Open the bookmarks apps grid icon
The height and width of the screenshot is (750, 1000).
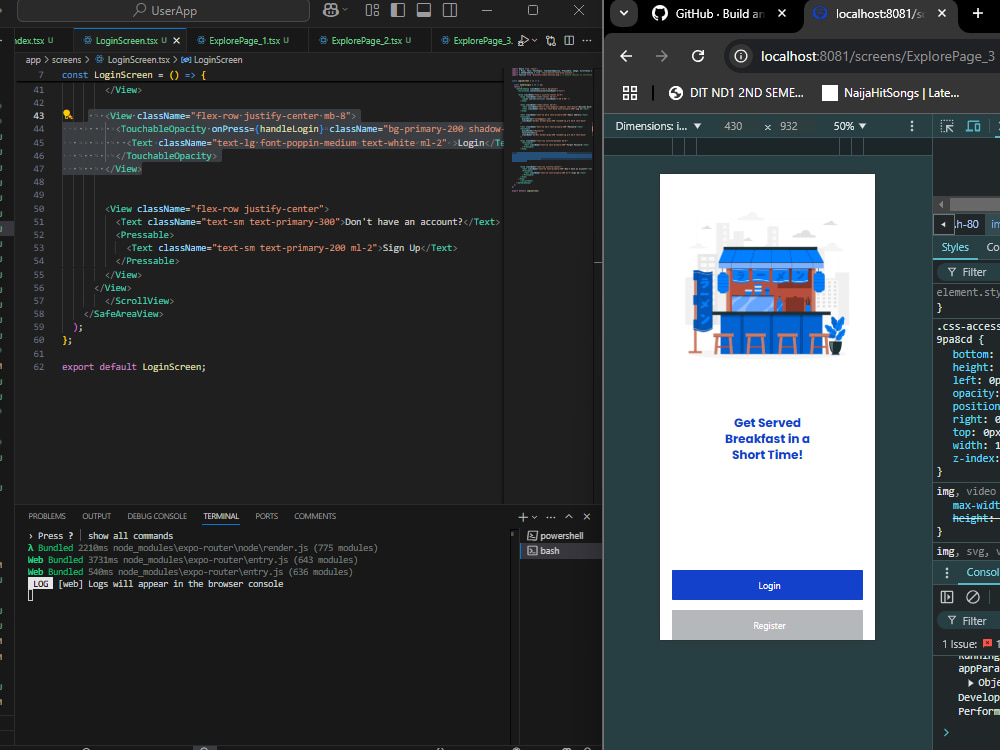[x=630, y=93]
